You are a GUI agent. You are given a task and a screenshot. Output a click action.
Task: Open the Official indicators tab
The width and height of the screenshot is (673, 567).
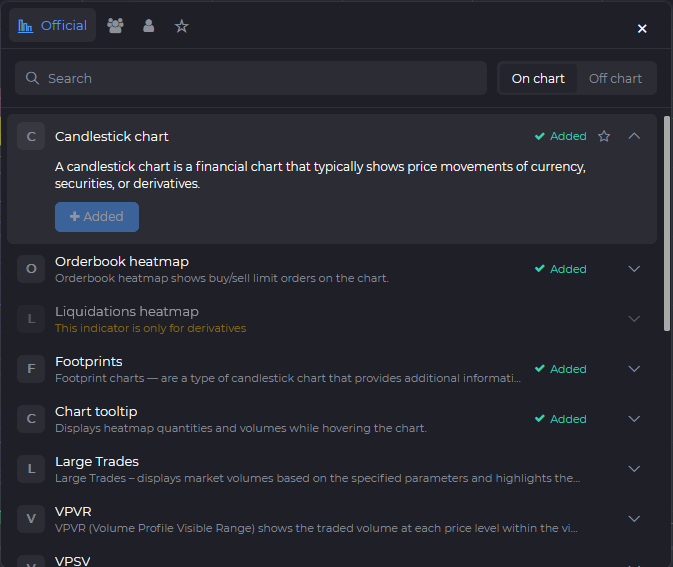[52, 26]
